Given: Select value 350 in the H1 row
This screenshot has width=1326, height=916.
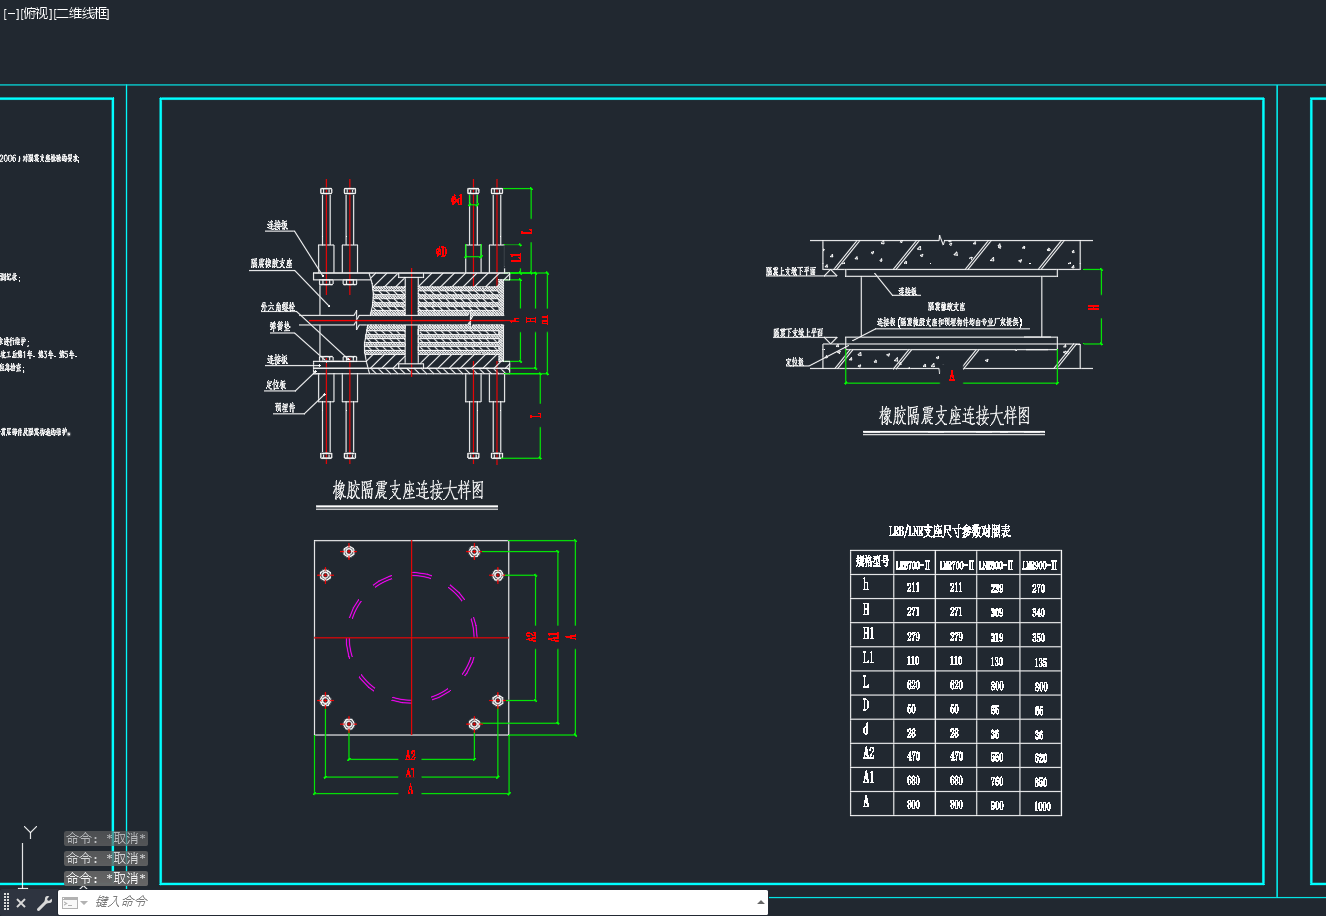Looking at the screenshot, I should pos(1039,638).
